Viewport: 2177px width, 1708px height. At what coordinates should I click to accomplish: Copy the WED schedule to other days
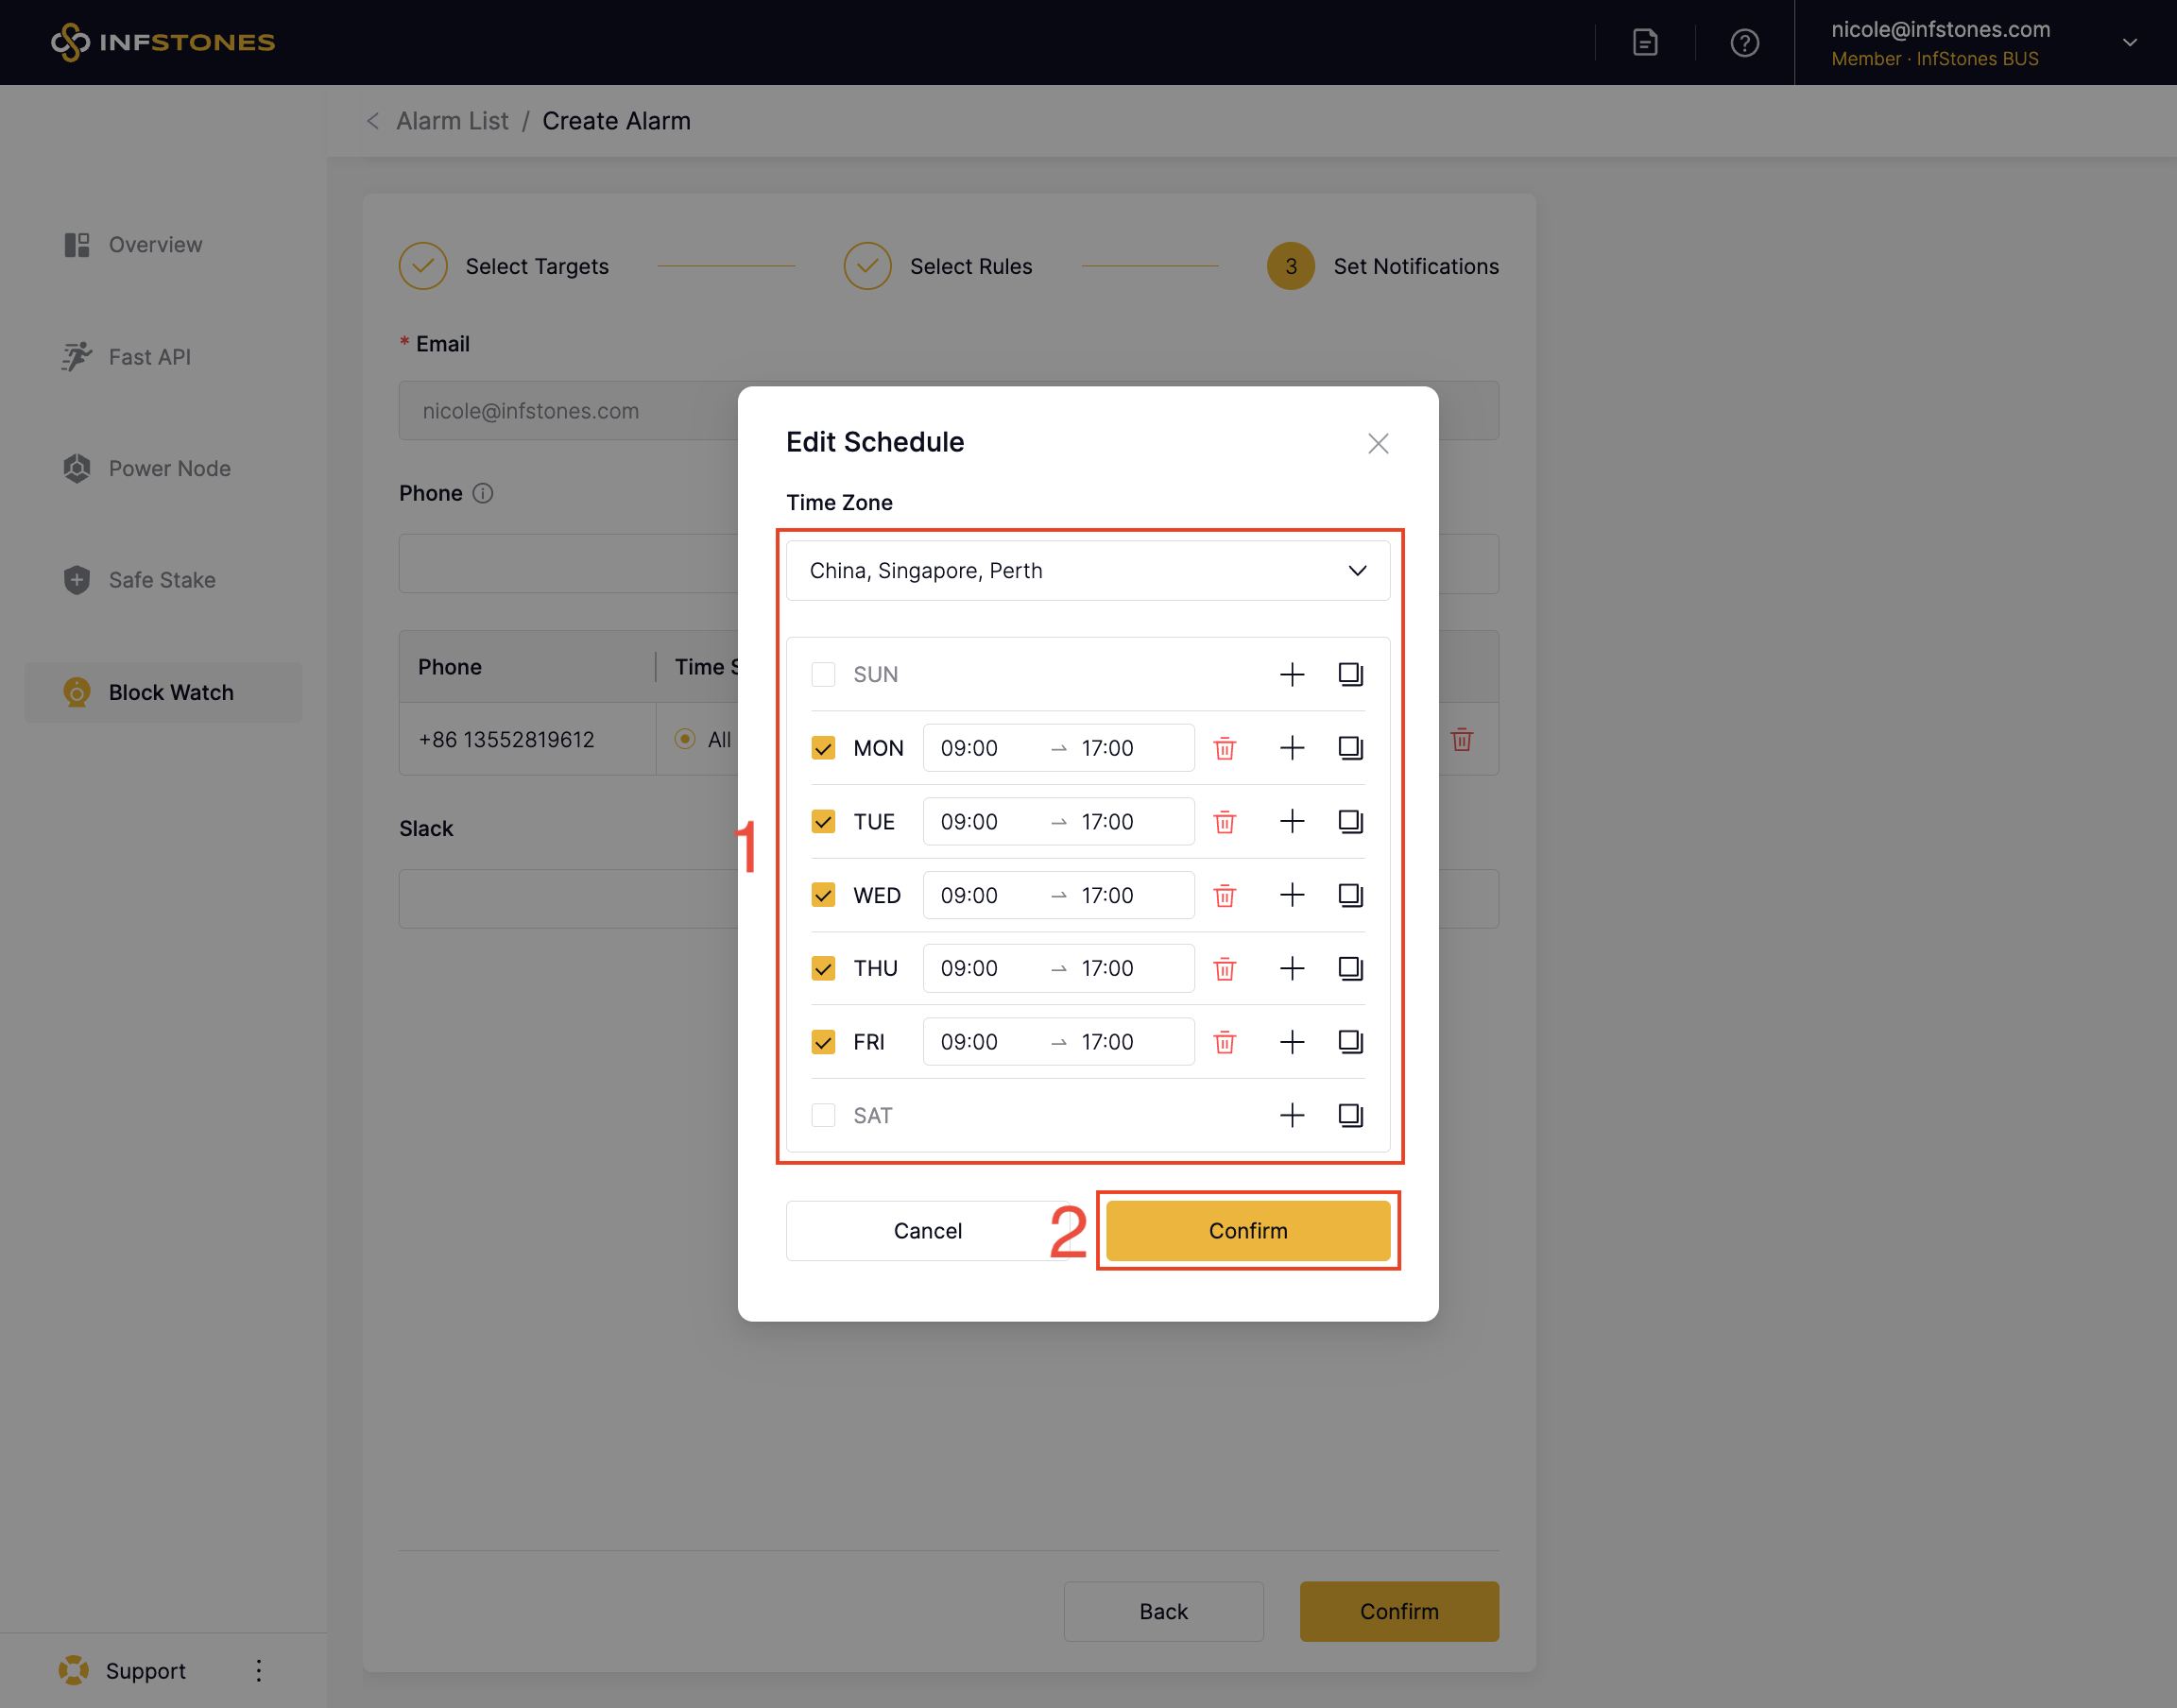coord(1350,895)
